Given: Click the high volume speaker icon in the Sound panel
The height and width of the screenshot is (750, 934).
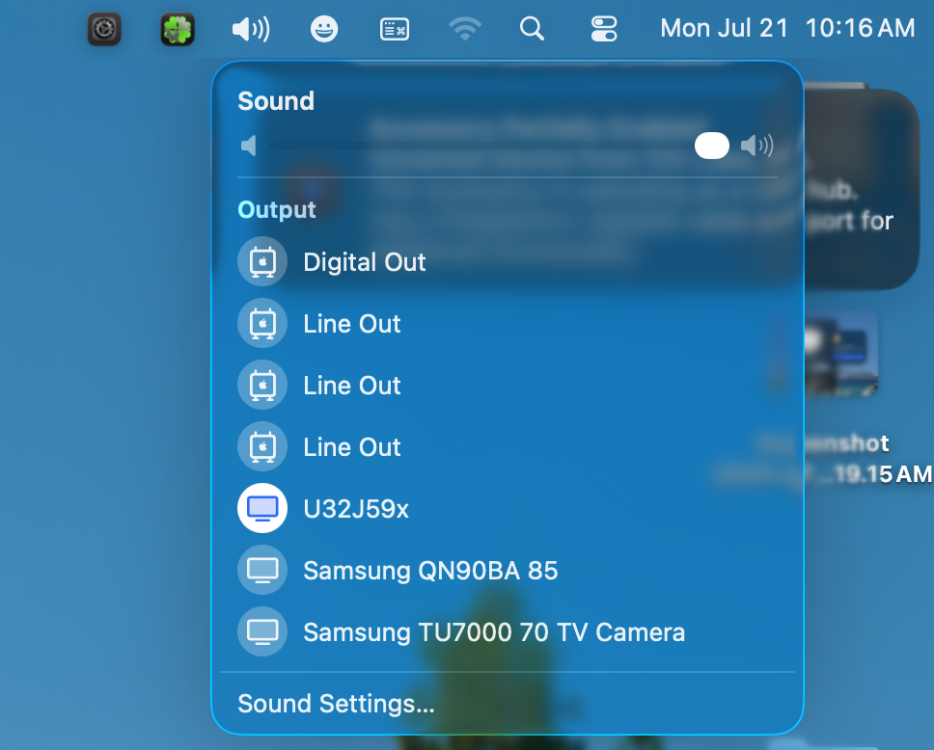Looking at the screenshot, I should tap(757, 145).
